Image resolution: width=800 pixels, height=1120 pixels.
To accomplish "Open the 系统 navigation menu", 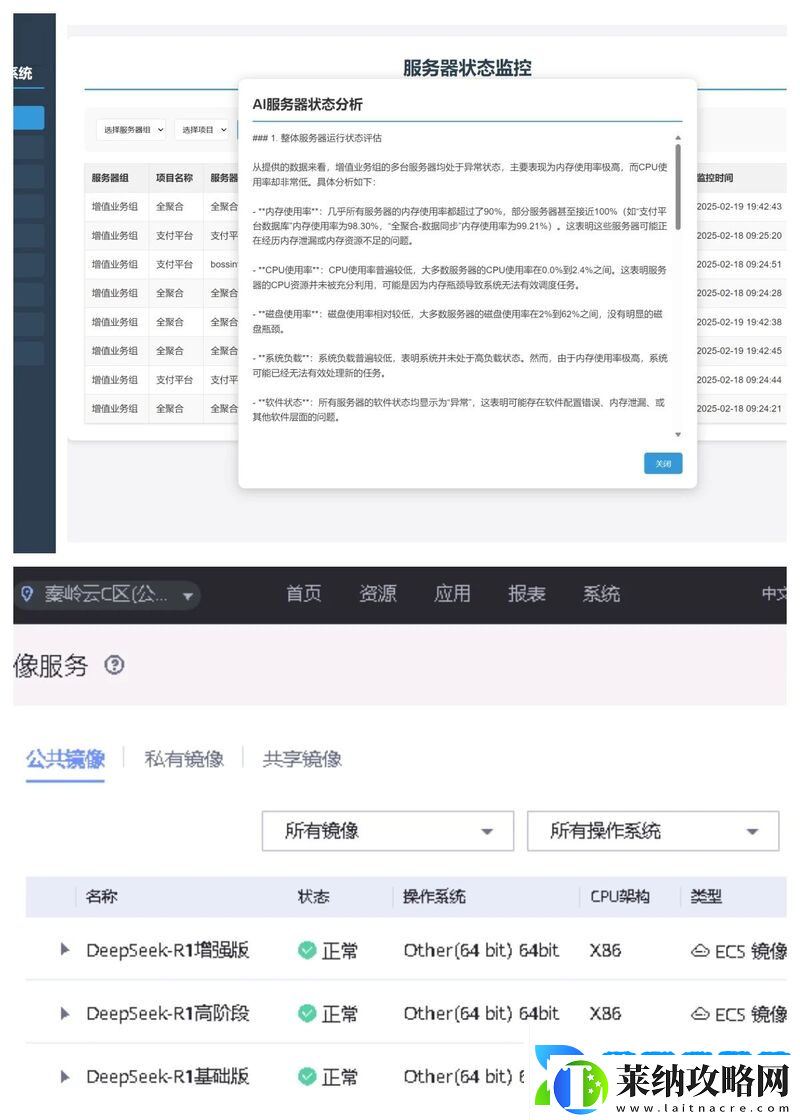I will (x=601, y=594).
